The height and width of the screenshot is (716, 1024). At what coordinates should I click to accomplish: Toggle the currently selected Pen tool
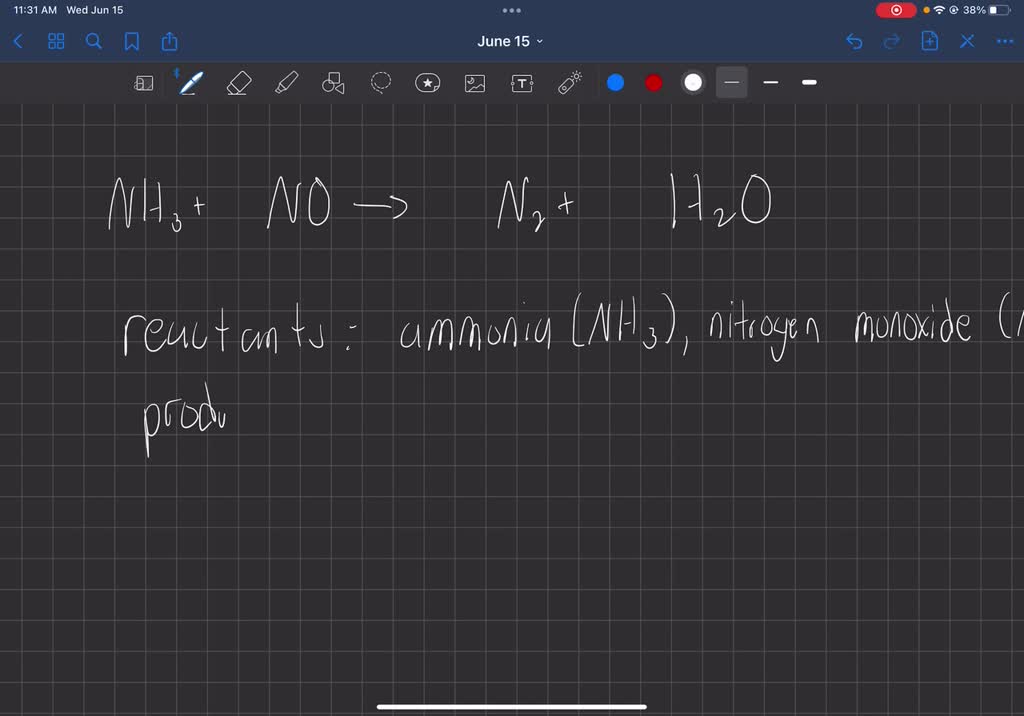click(x=190, y=83)
